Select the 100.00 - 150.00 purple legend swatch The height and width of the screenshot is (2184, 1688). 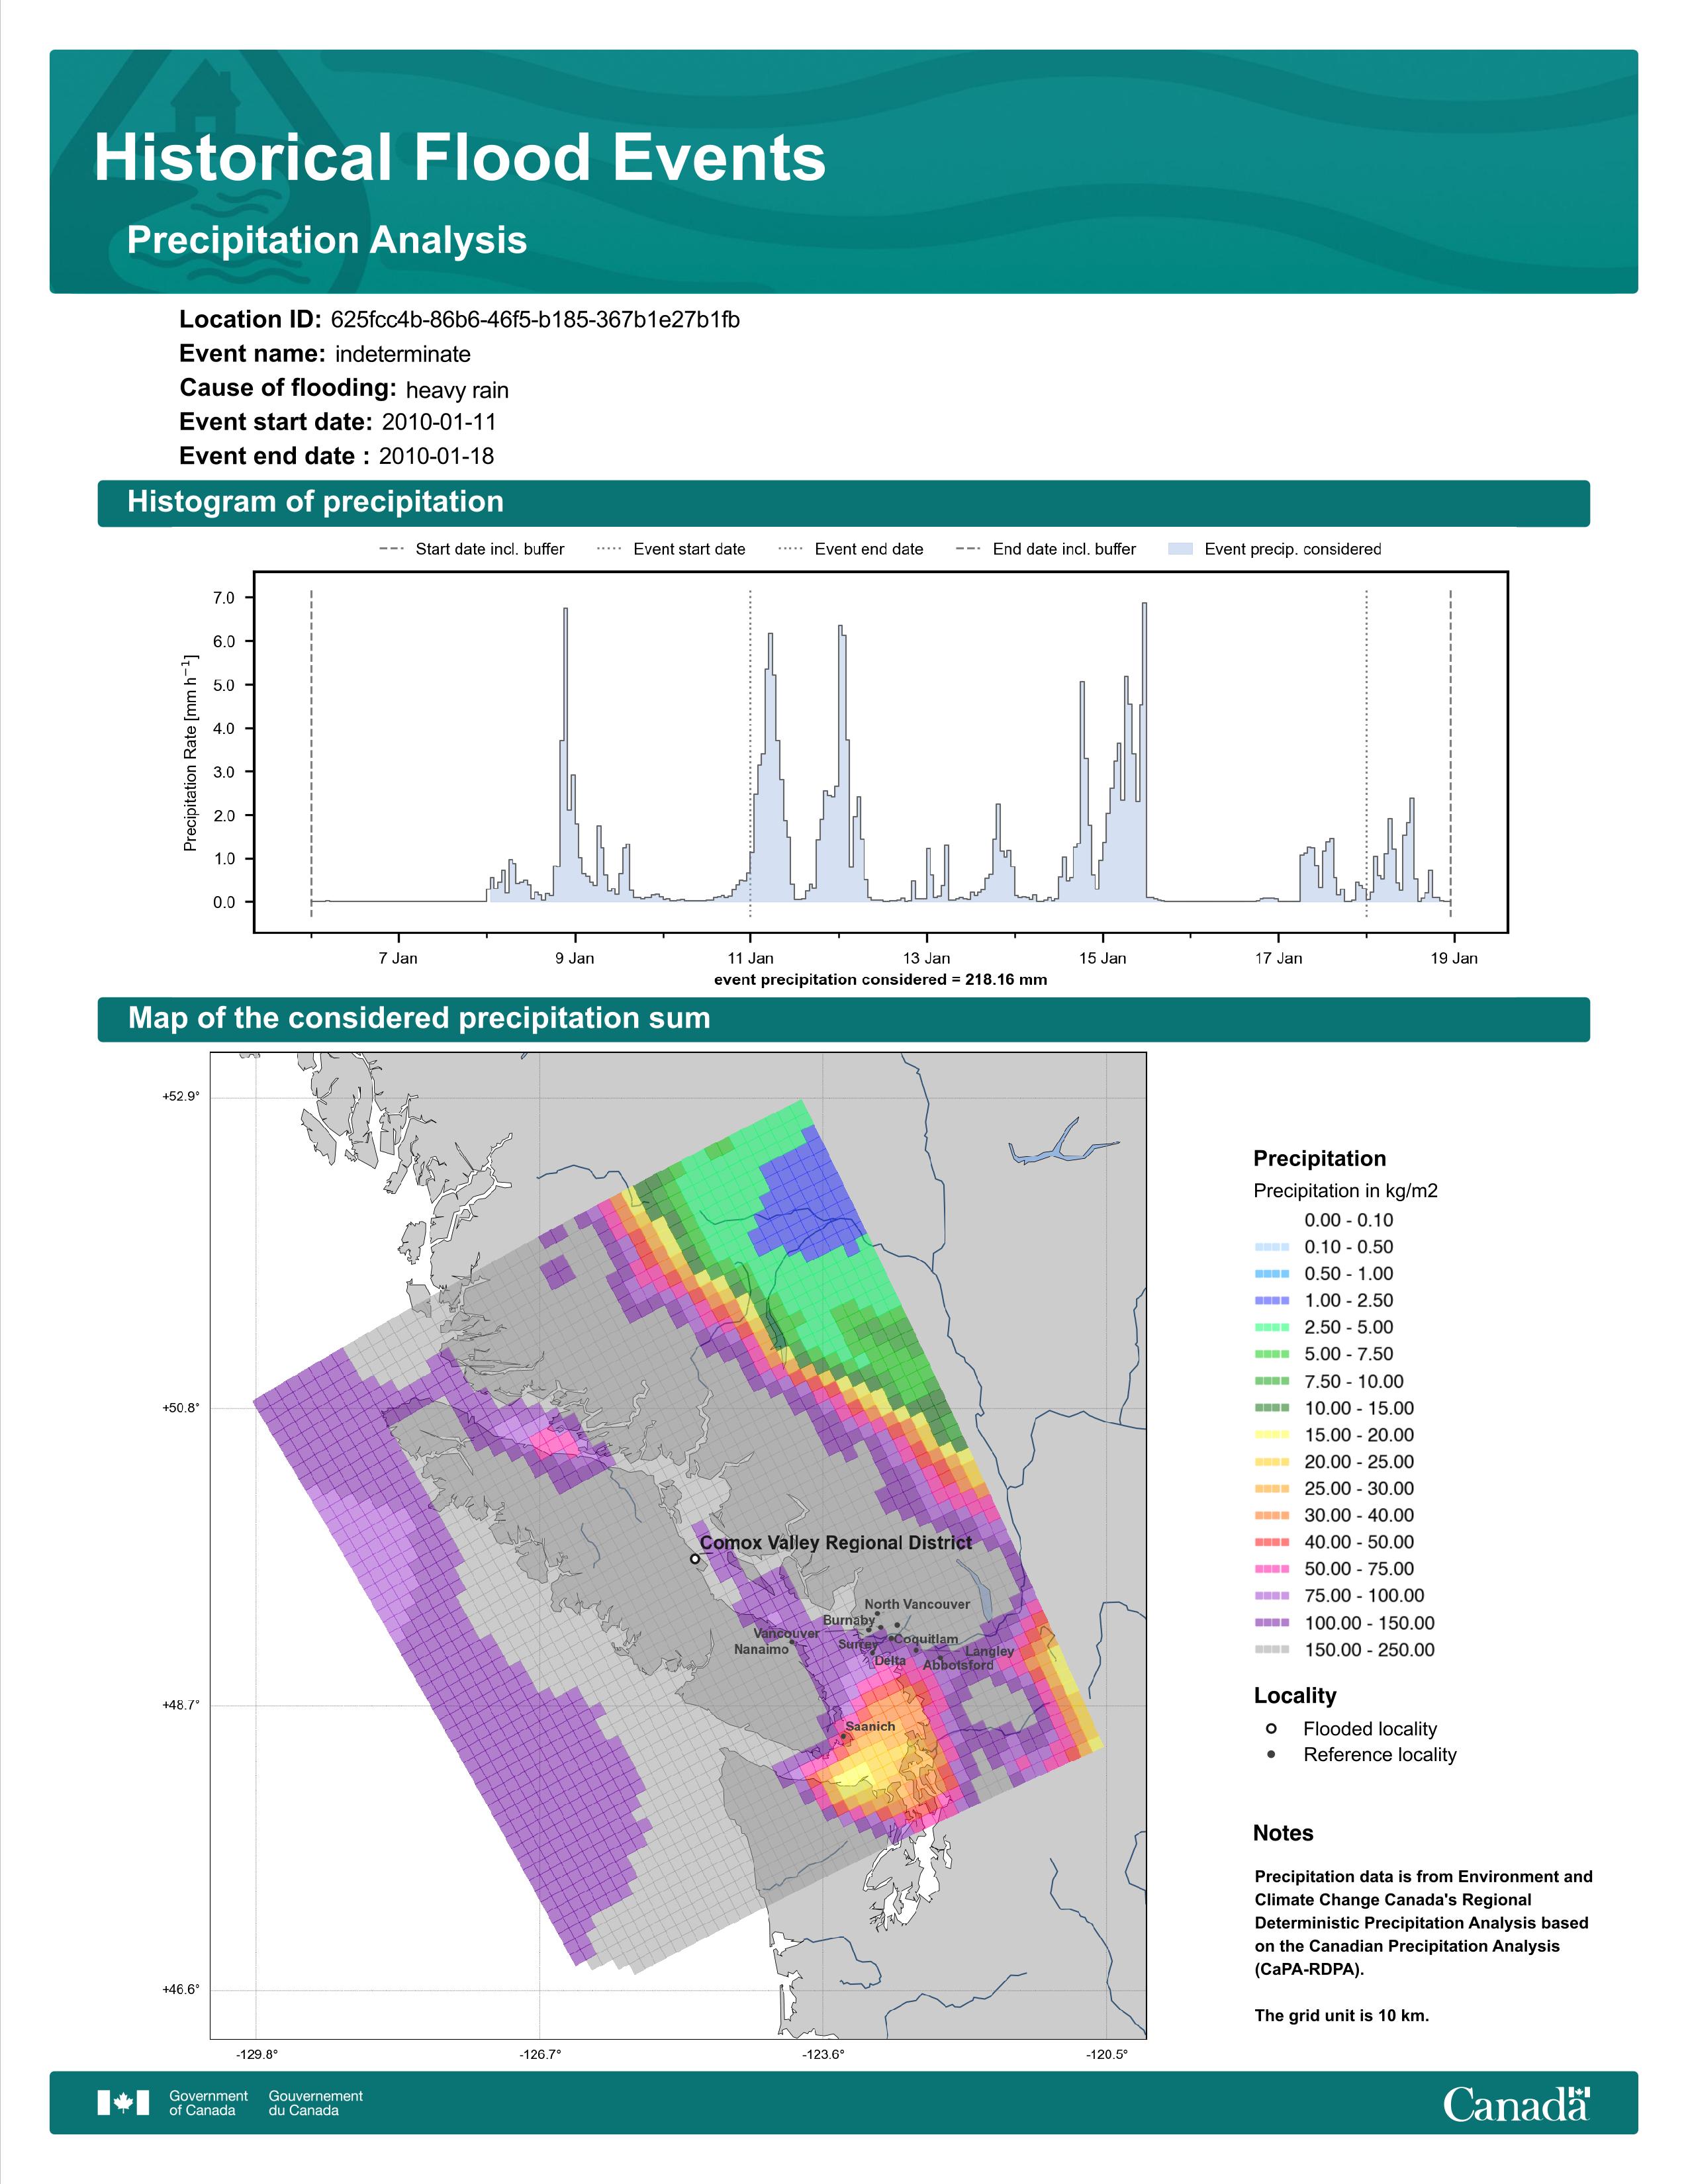(1271, 1623)
